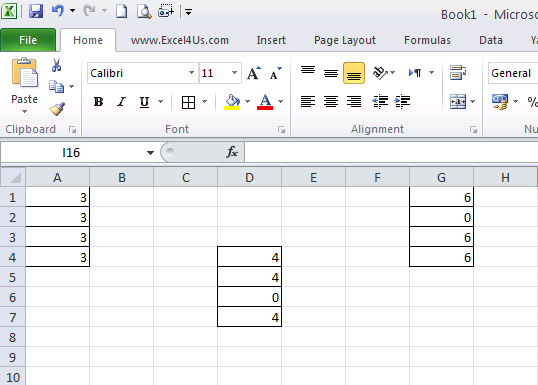Click the Save icon in quick access toolbar
The height and width of the screenshot is (385, 538).
tap(36, 11)
